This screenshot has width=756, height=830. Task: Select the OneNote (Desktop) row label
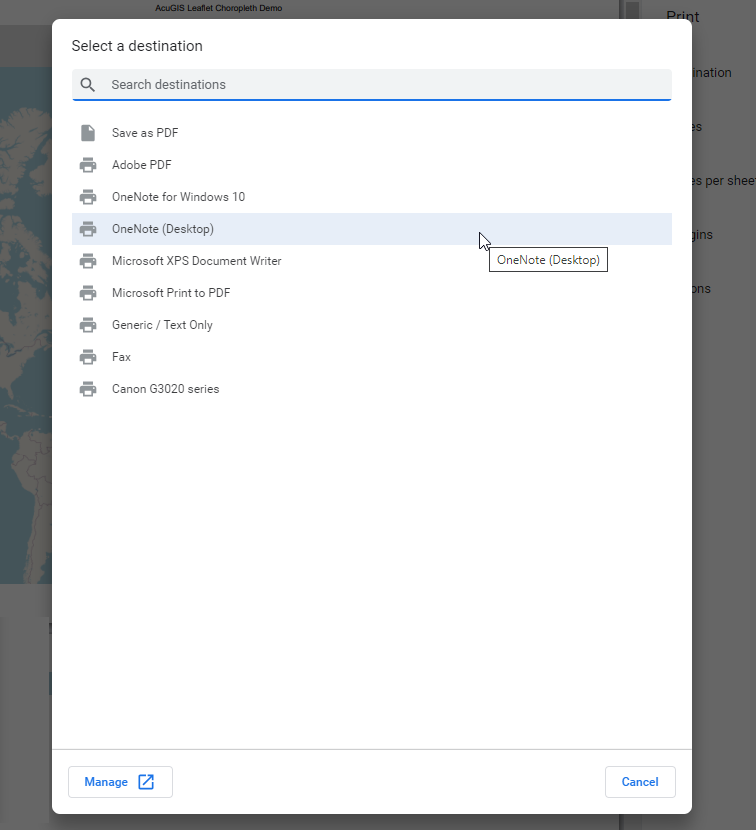[163, 229]
